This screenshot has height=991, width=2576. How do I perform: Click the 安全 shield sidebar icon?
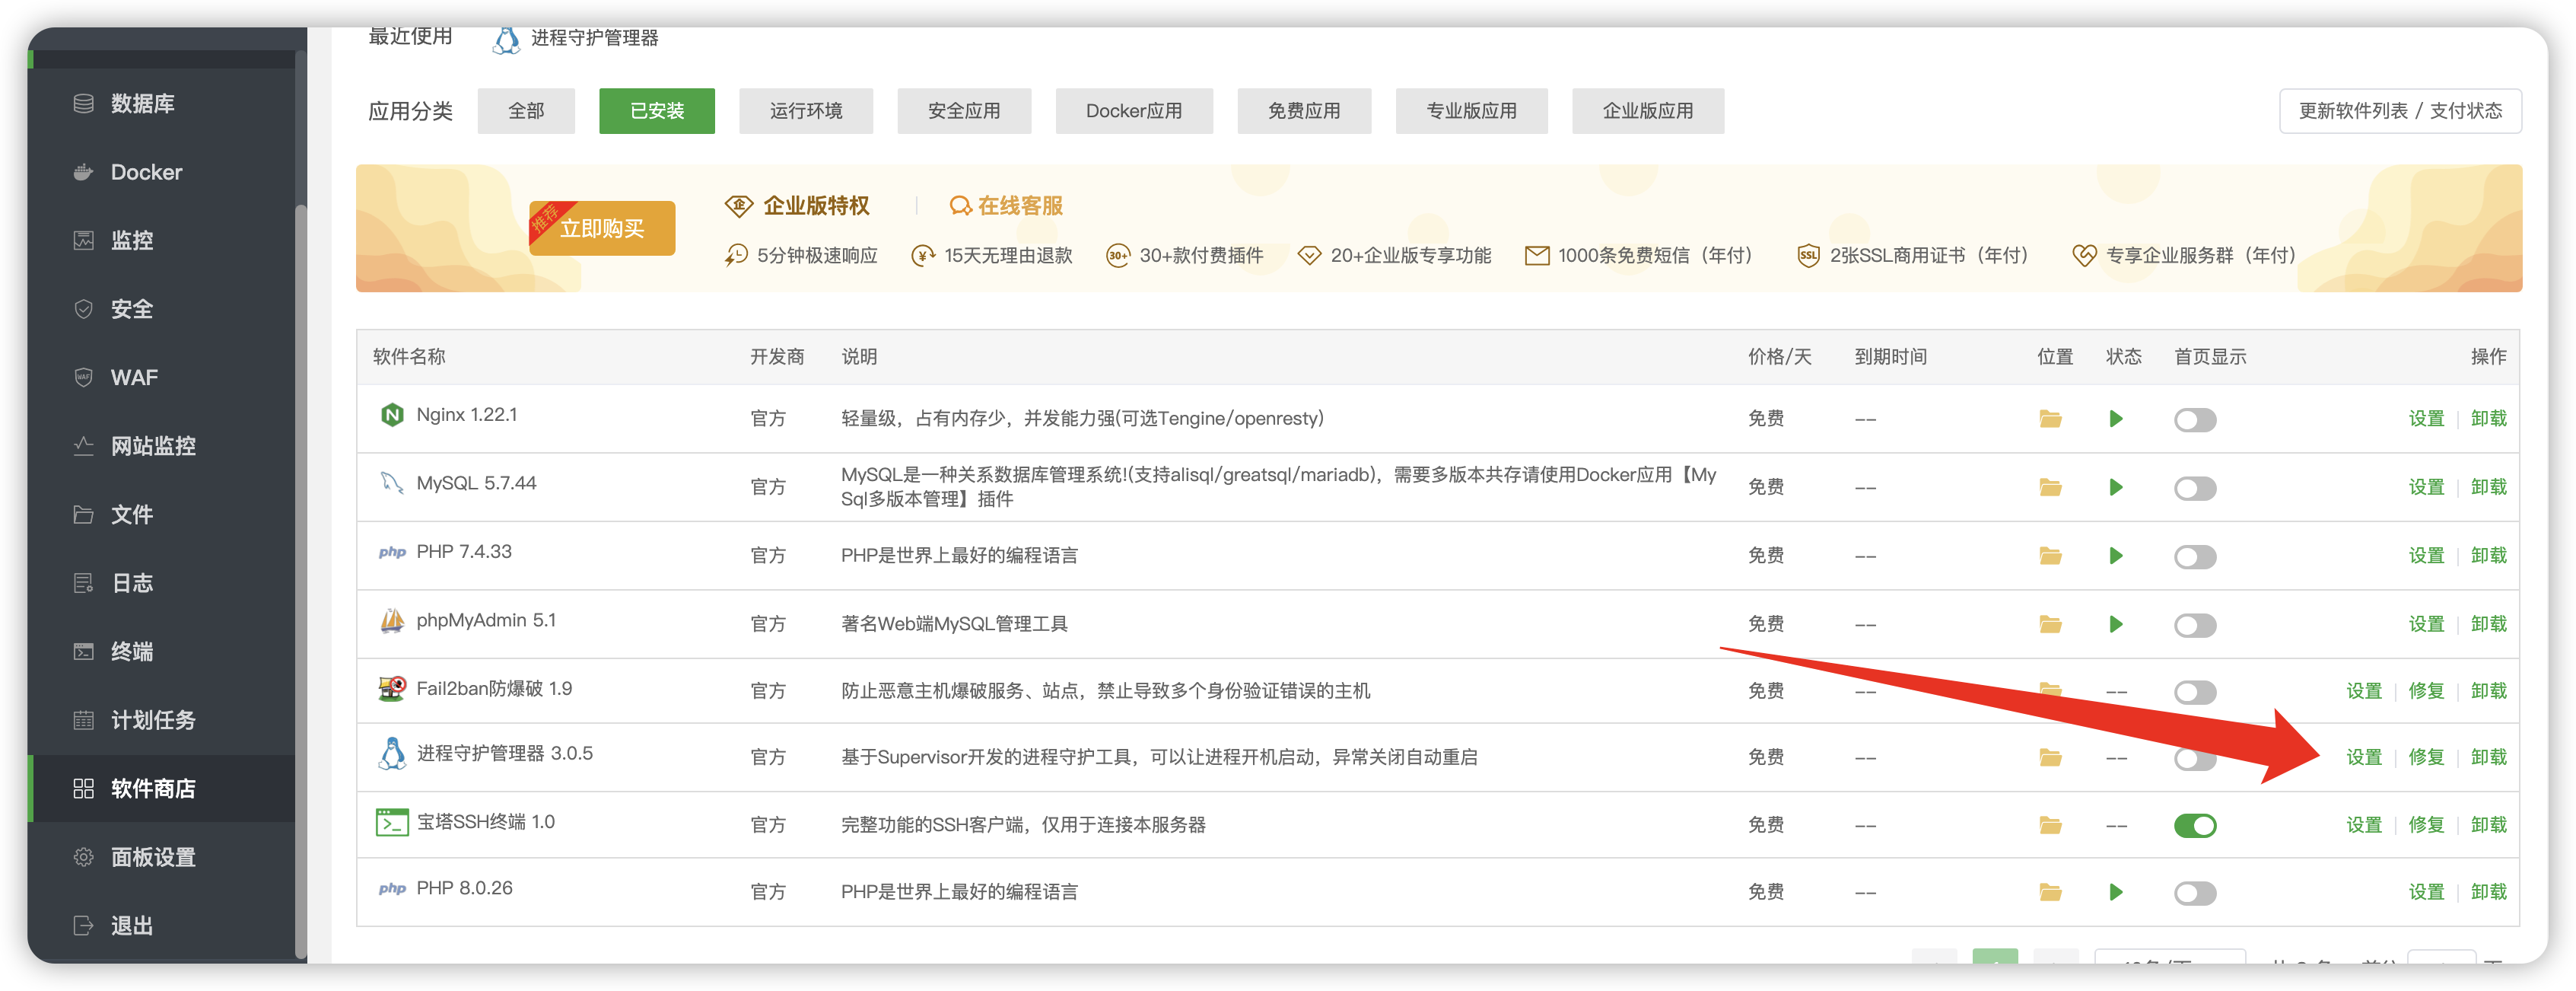(84, 309)
